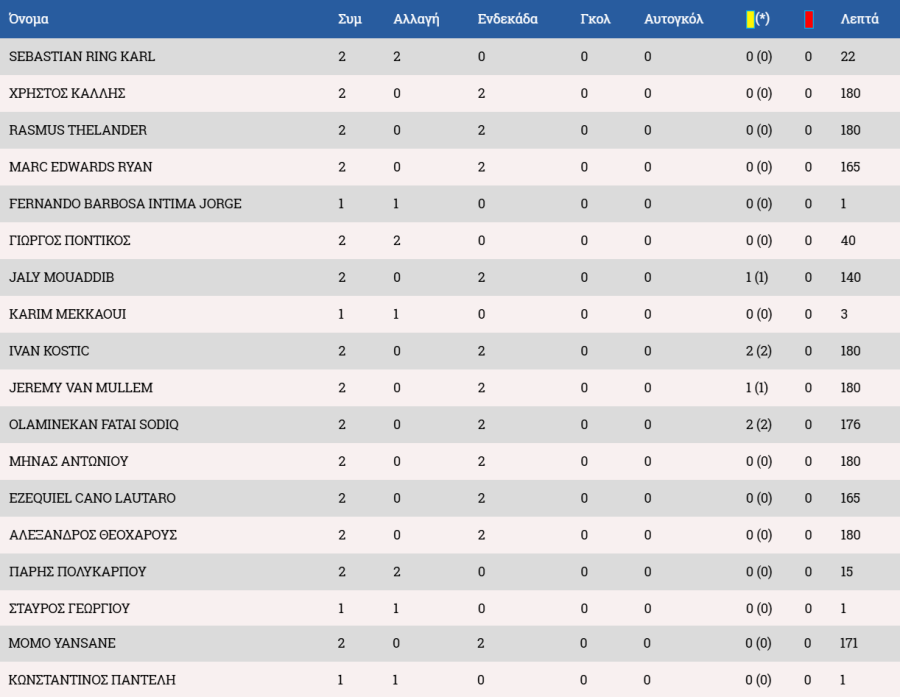900x697 pixels.
Task: Sort by the Λεπτά column header
Action: 859,19
